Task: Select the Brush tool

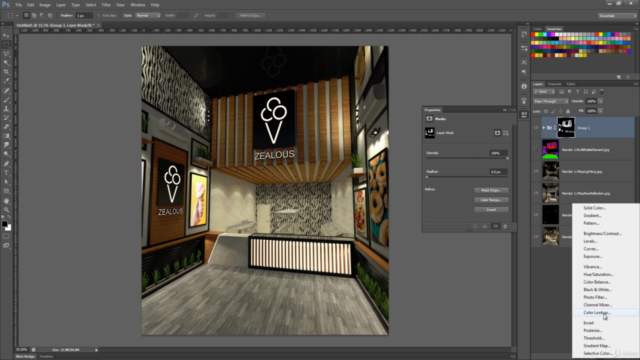Action: point(7,100)
